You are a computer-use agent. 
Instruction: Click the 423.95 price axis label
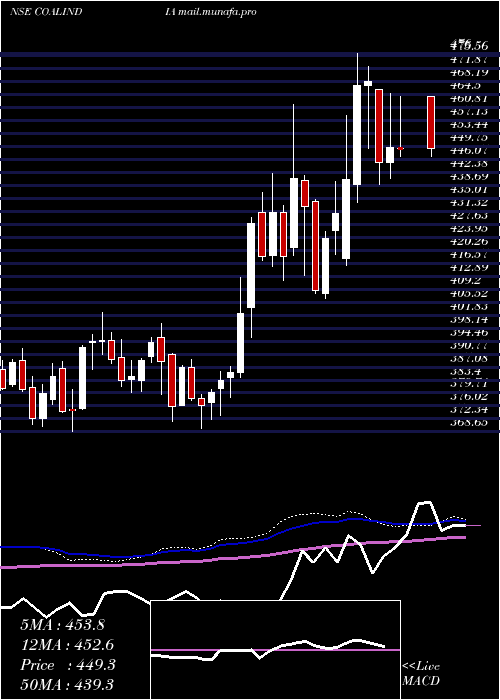469,229
